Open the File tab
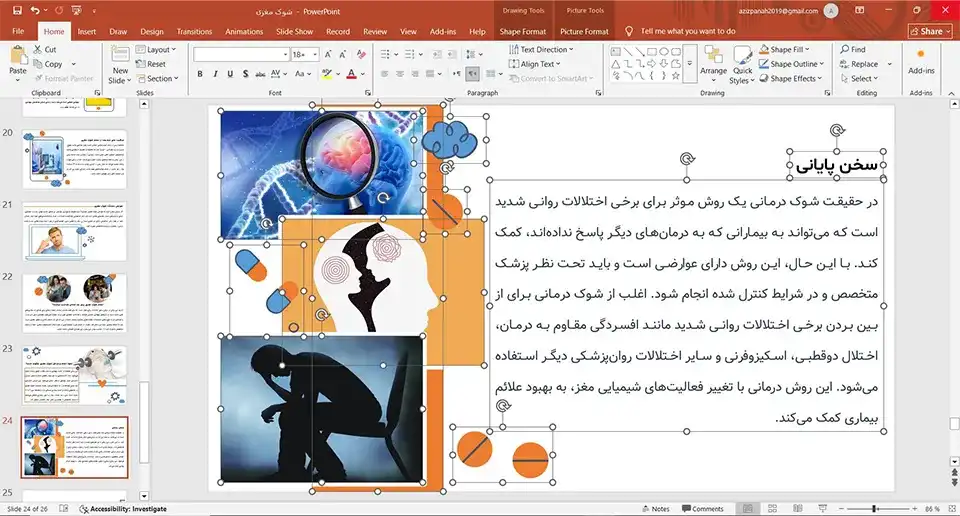 pos(18,31)
